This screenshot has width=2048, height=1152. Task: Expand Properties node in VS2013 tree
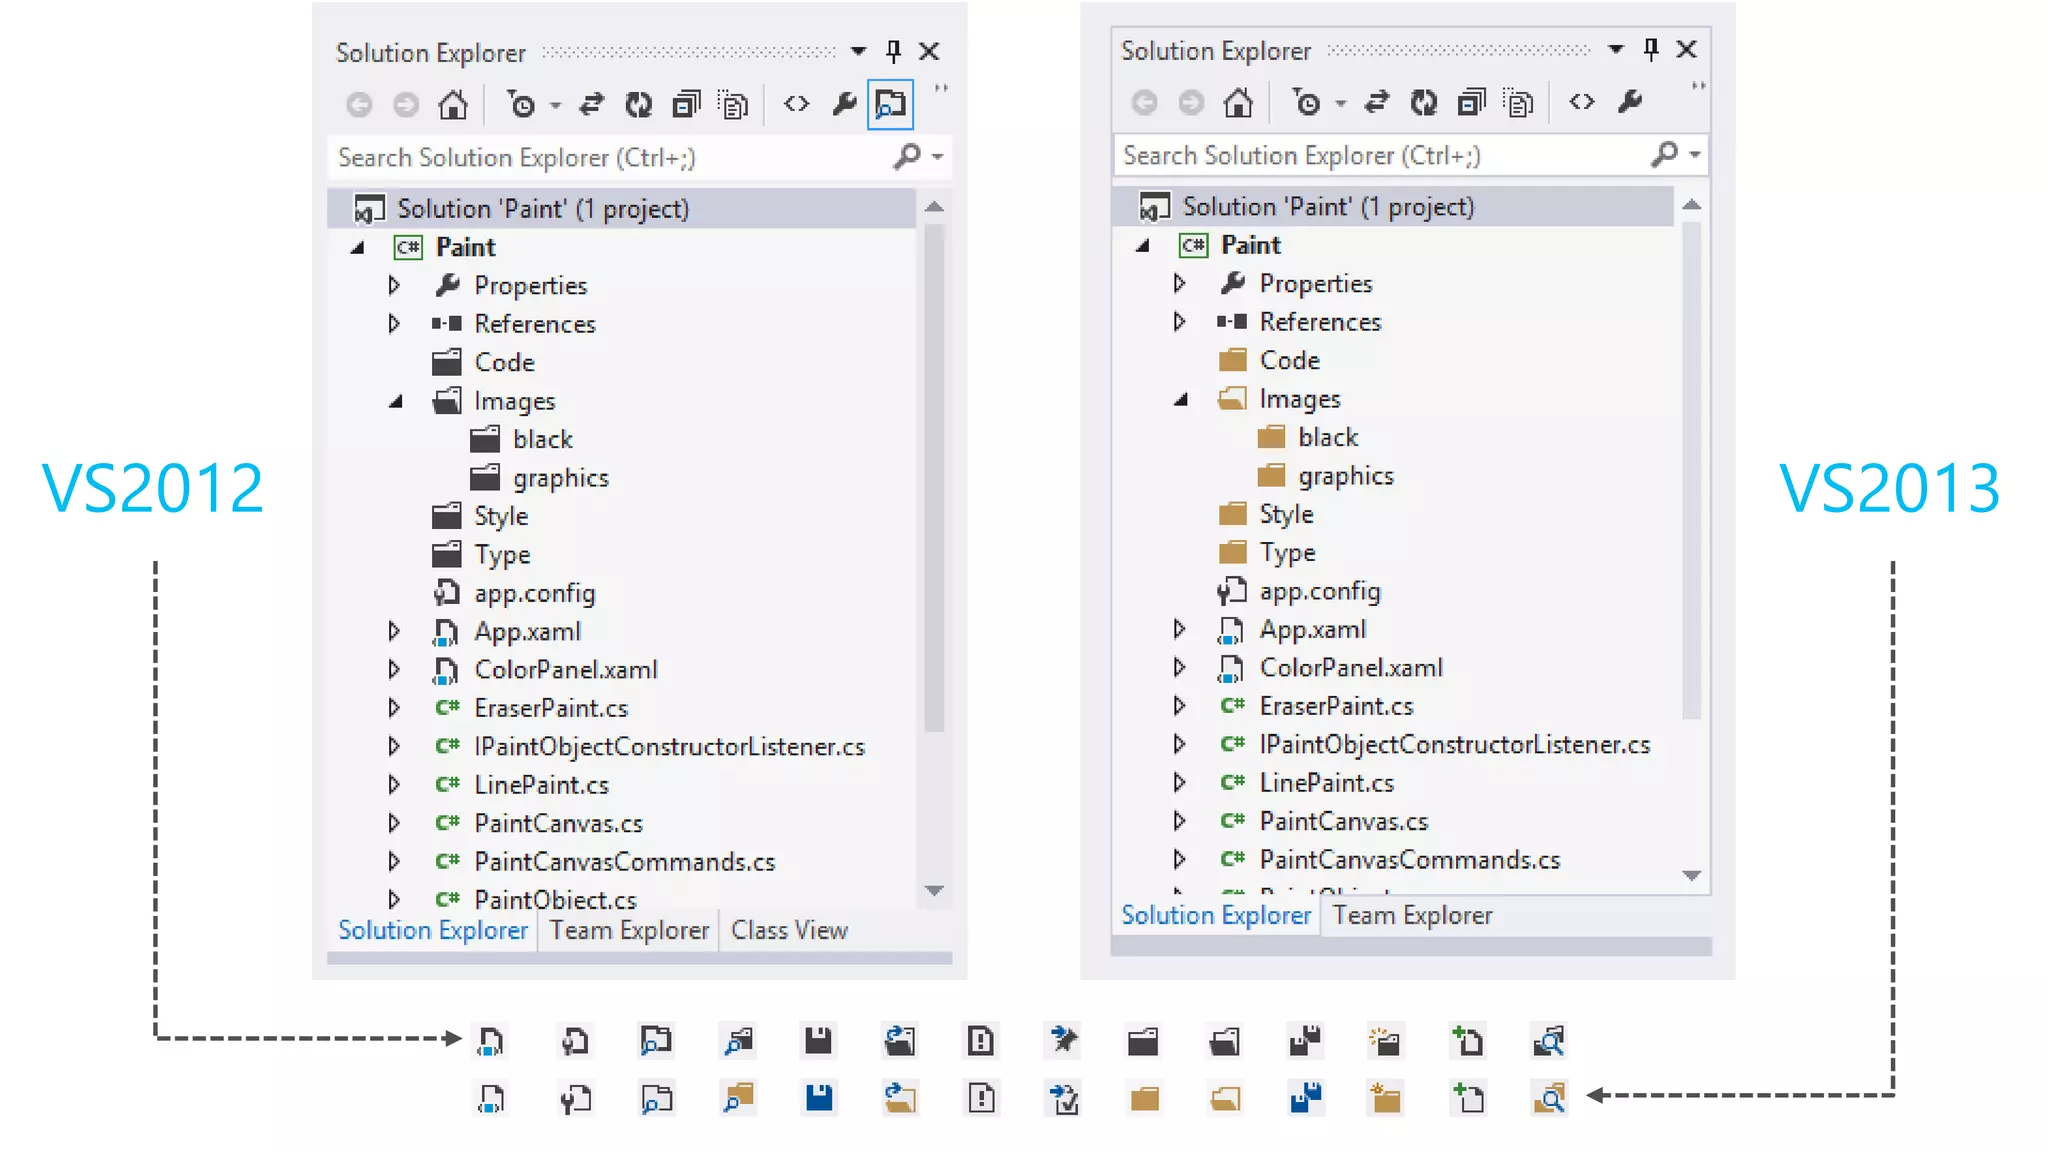click(x=1179, y=283)
